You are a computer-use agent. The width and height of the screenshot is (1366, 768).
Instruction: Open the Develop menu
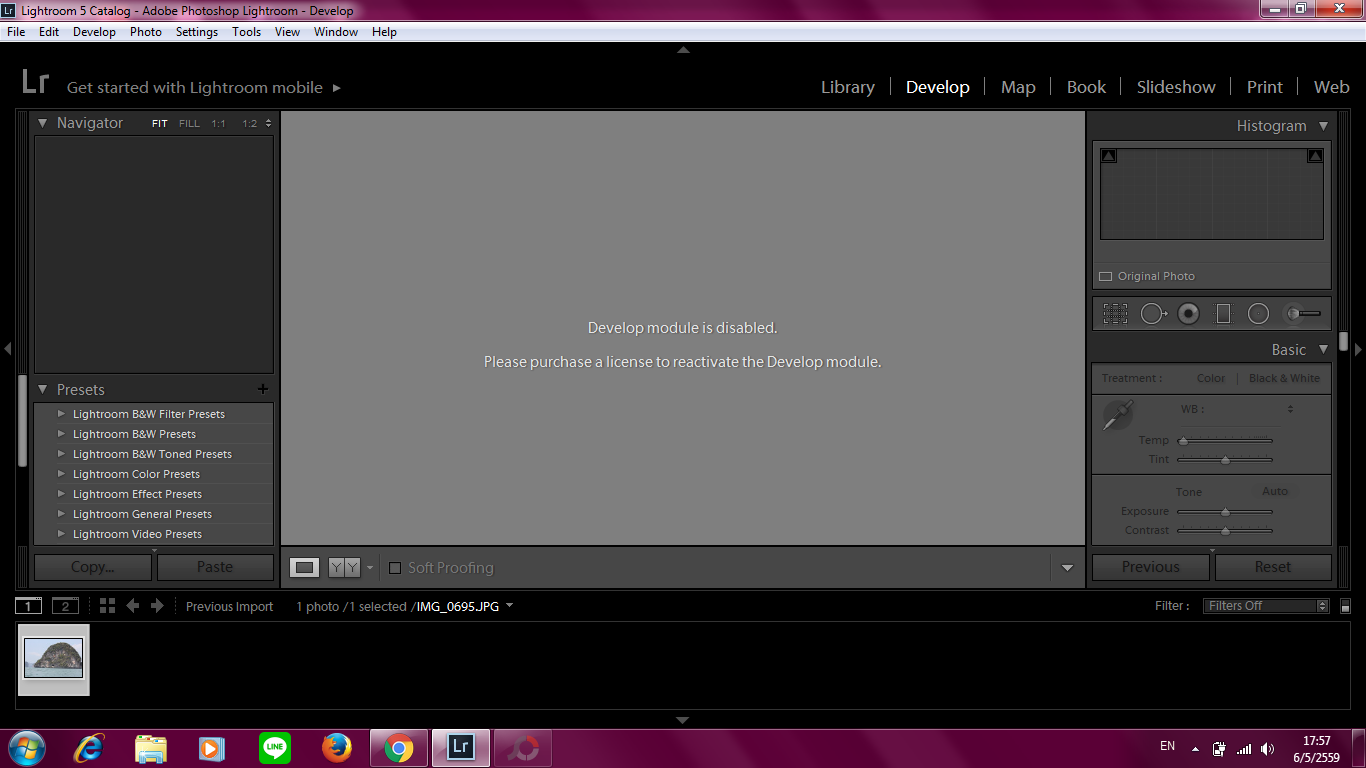pos(94,32)
